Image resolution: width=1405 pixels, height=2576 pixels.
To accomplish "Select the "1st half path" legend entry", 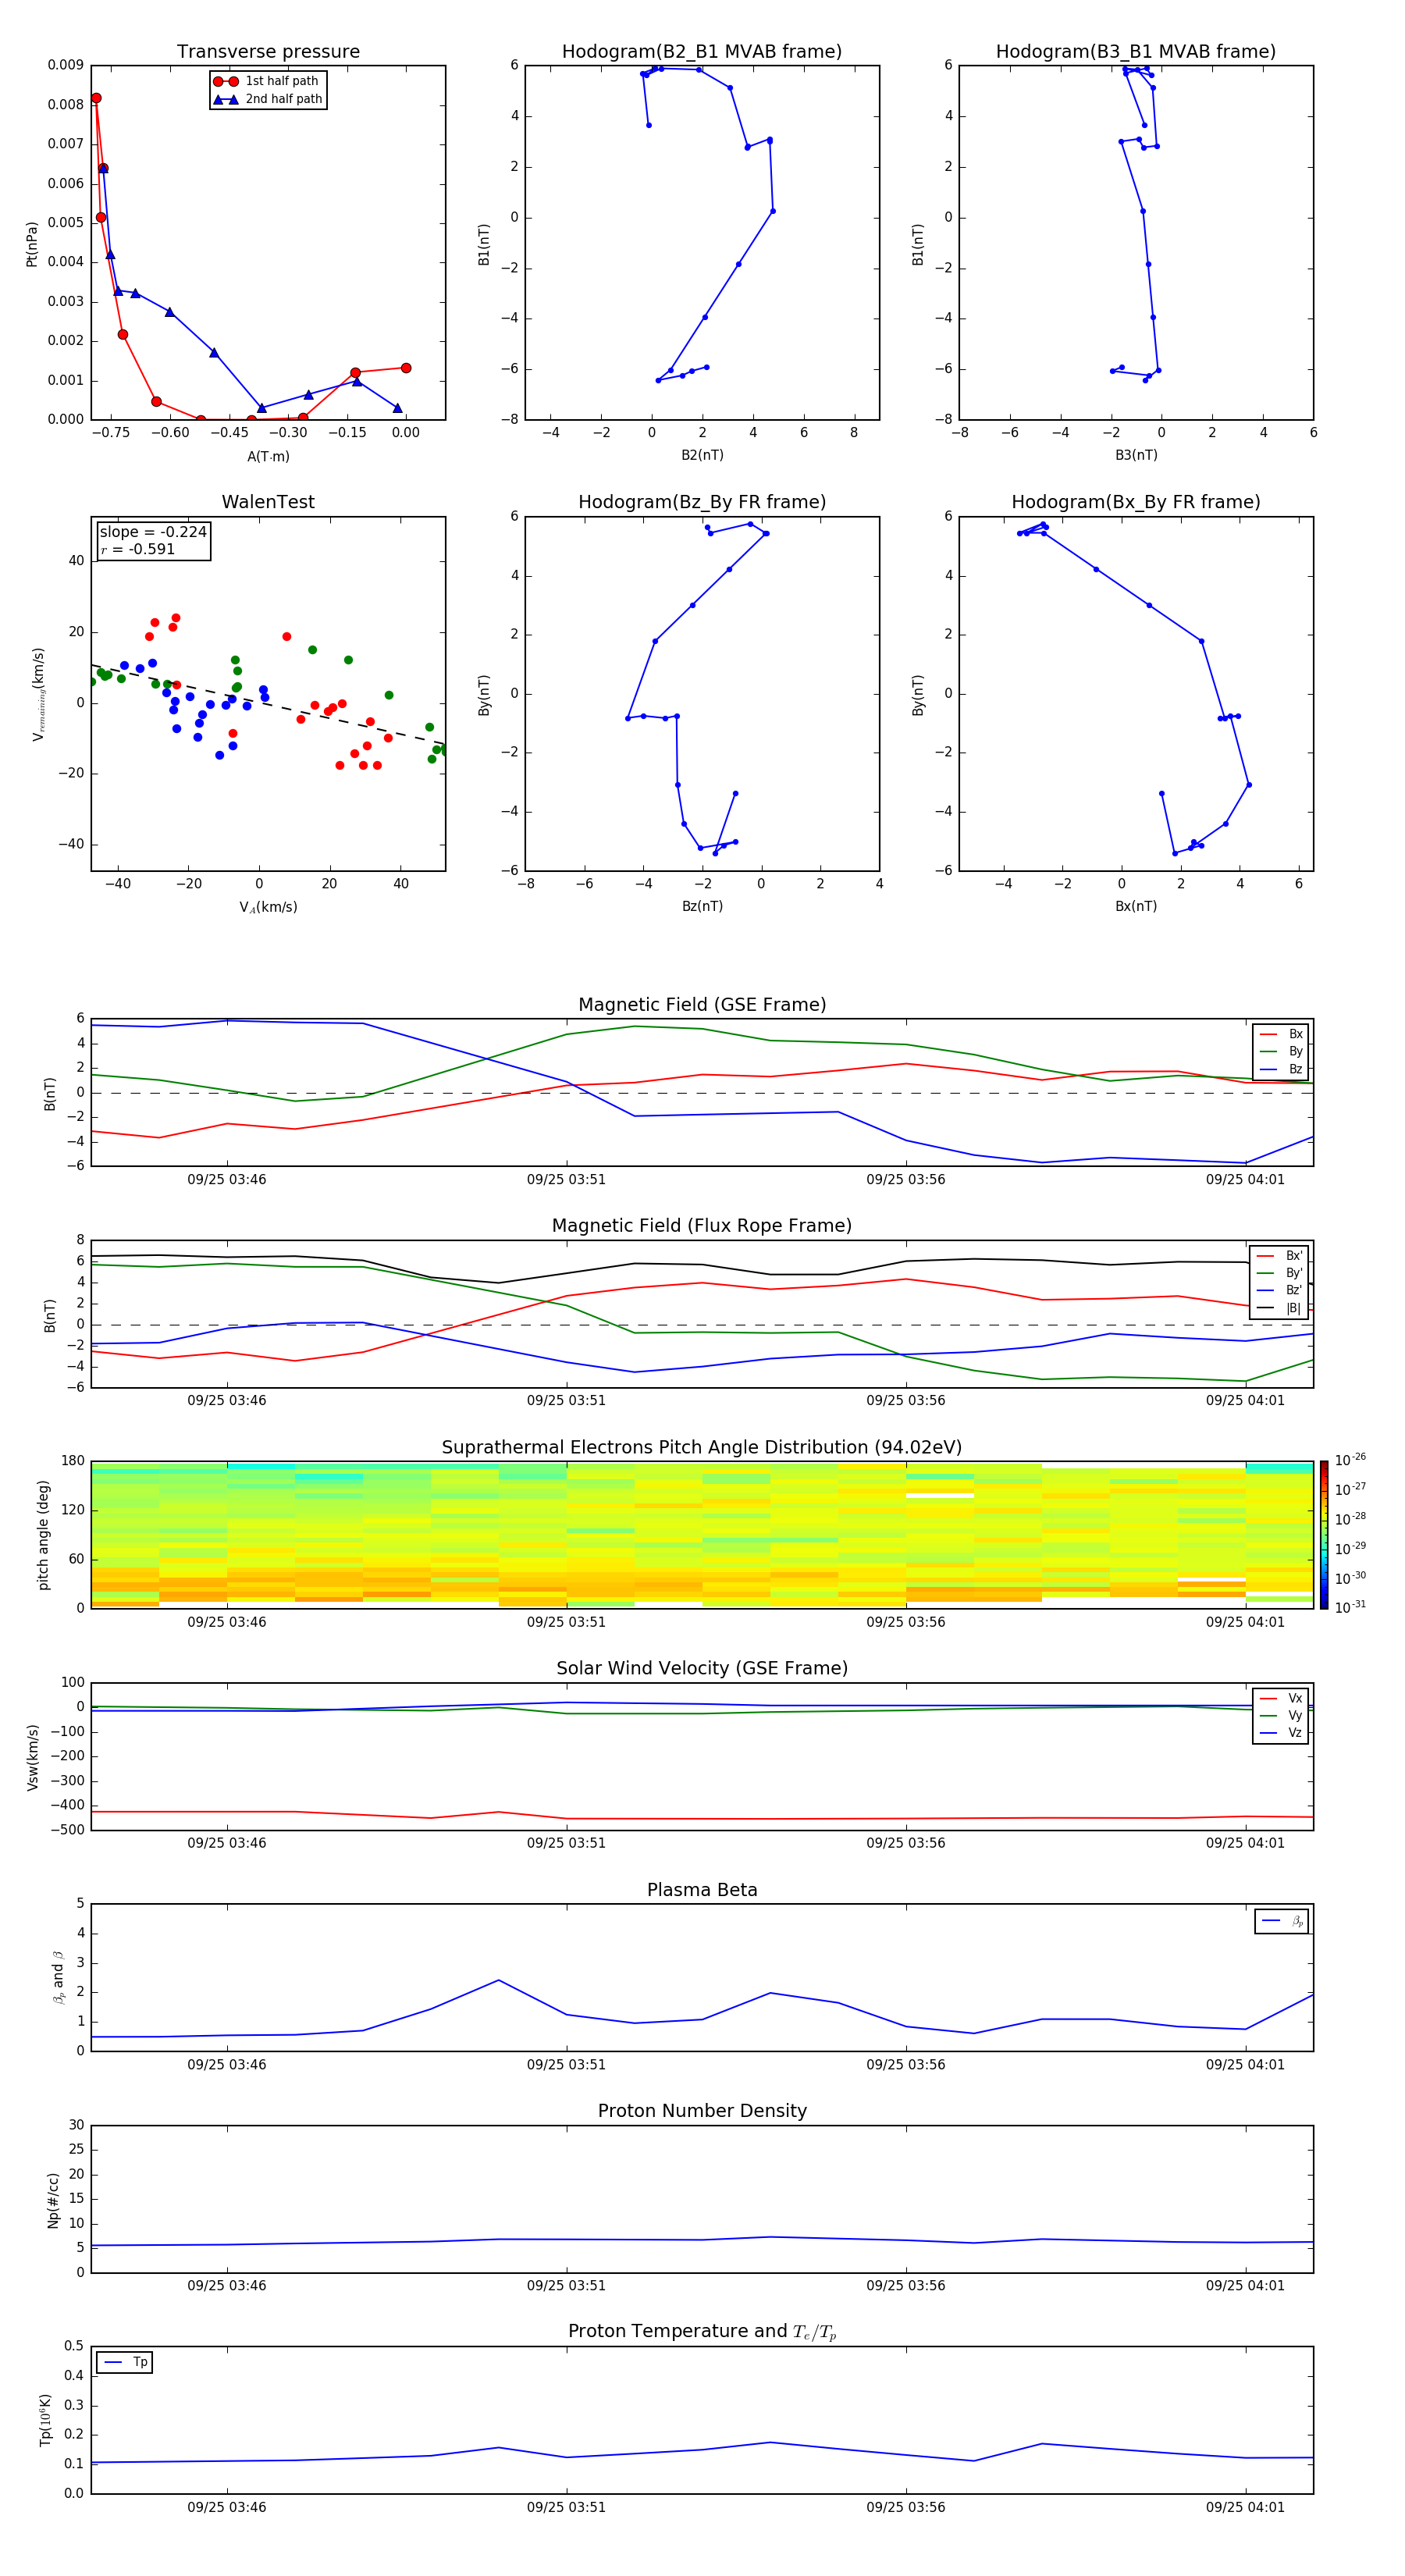I will coord(267,81).
